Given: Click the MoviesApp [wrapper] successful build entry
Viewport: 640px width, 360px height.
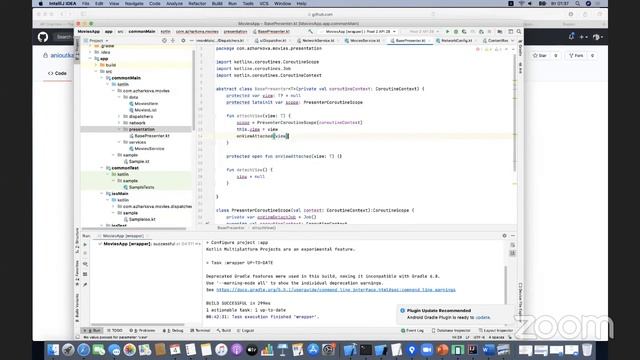Looking at the screenshot, I should [x=149, y=244].
